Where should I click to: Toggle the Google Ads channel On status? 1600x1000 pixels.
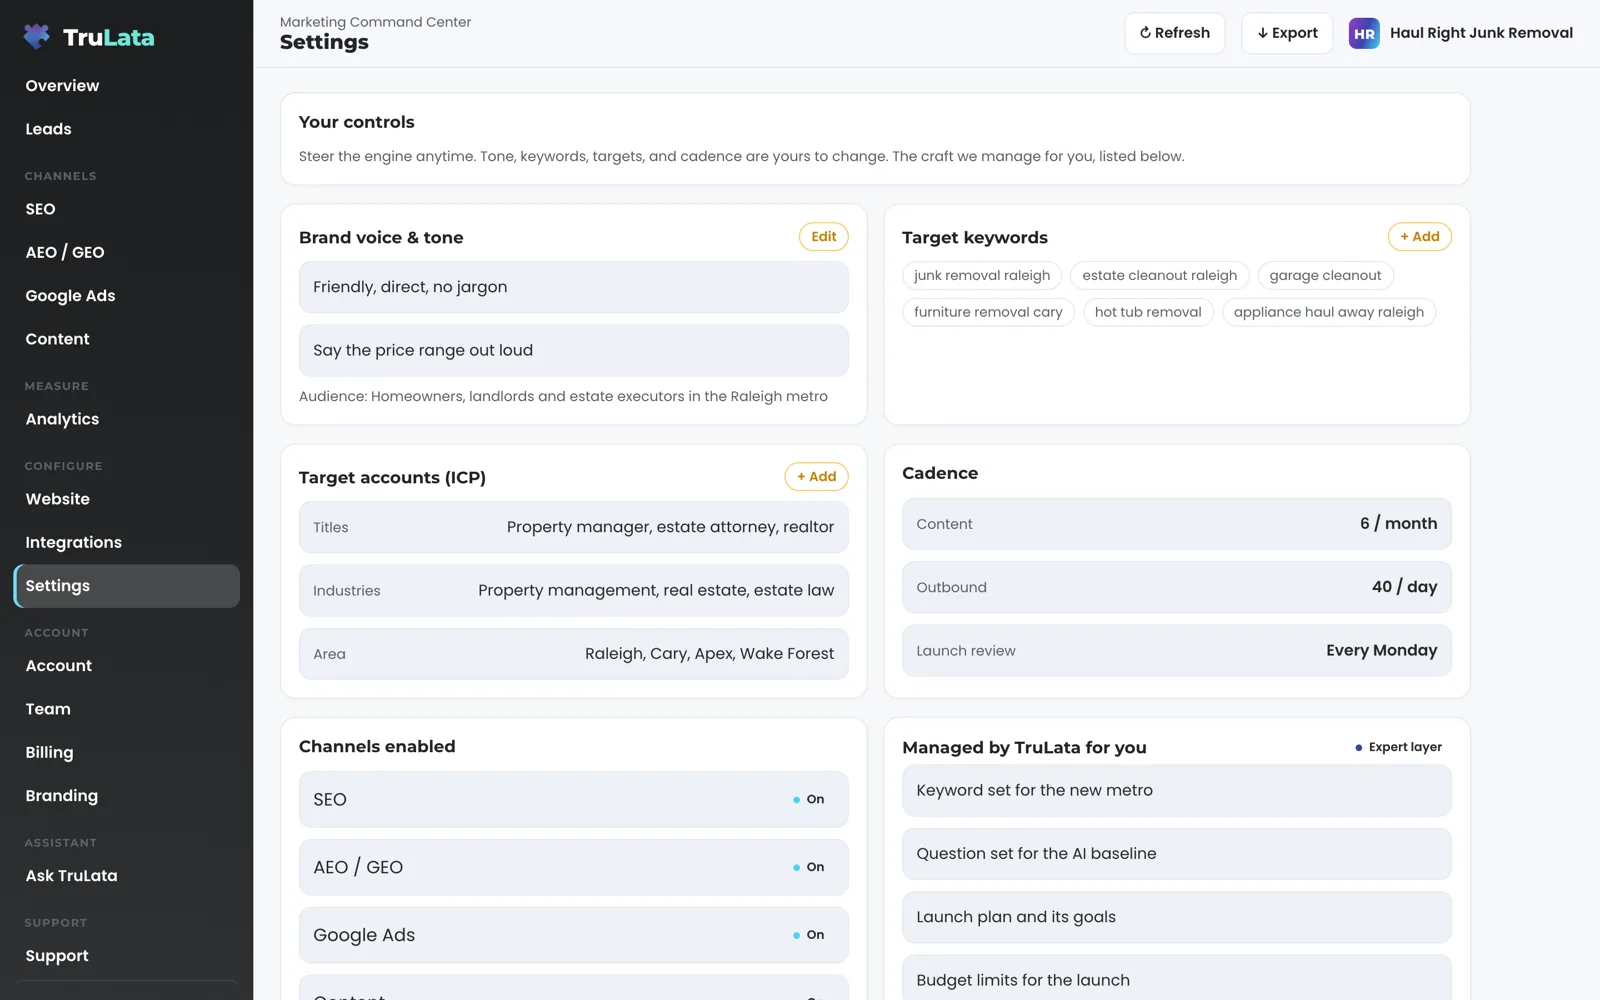point(809,935)
